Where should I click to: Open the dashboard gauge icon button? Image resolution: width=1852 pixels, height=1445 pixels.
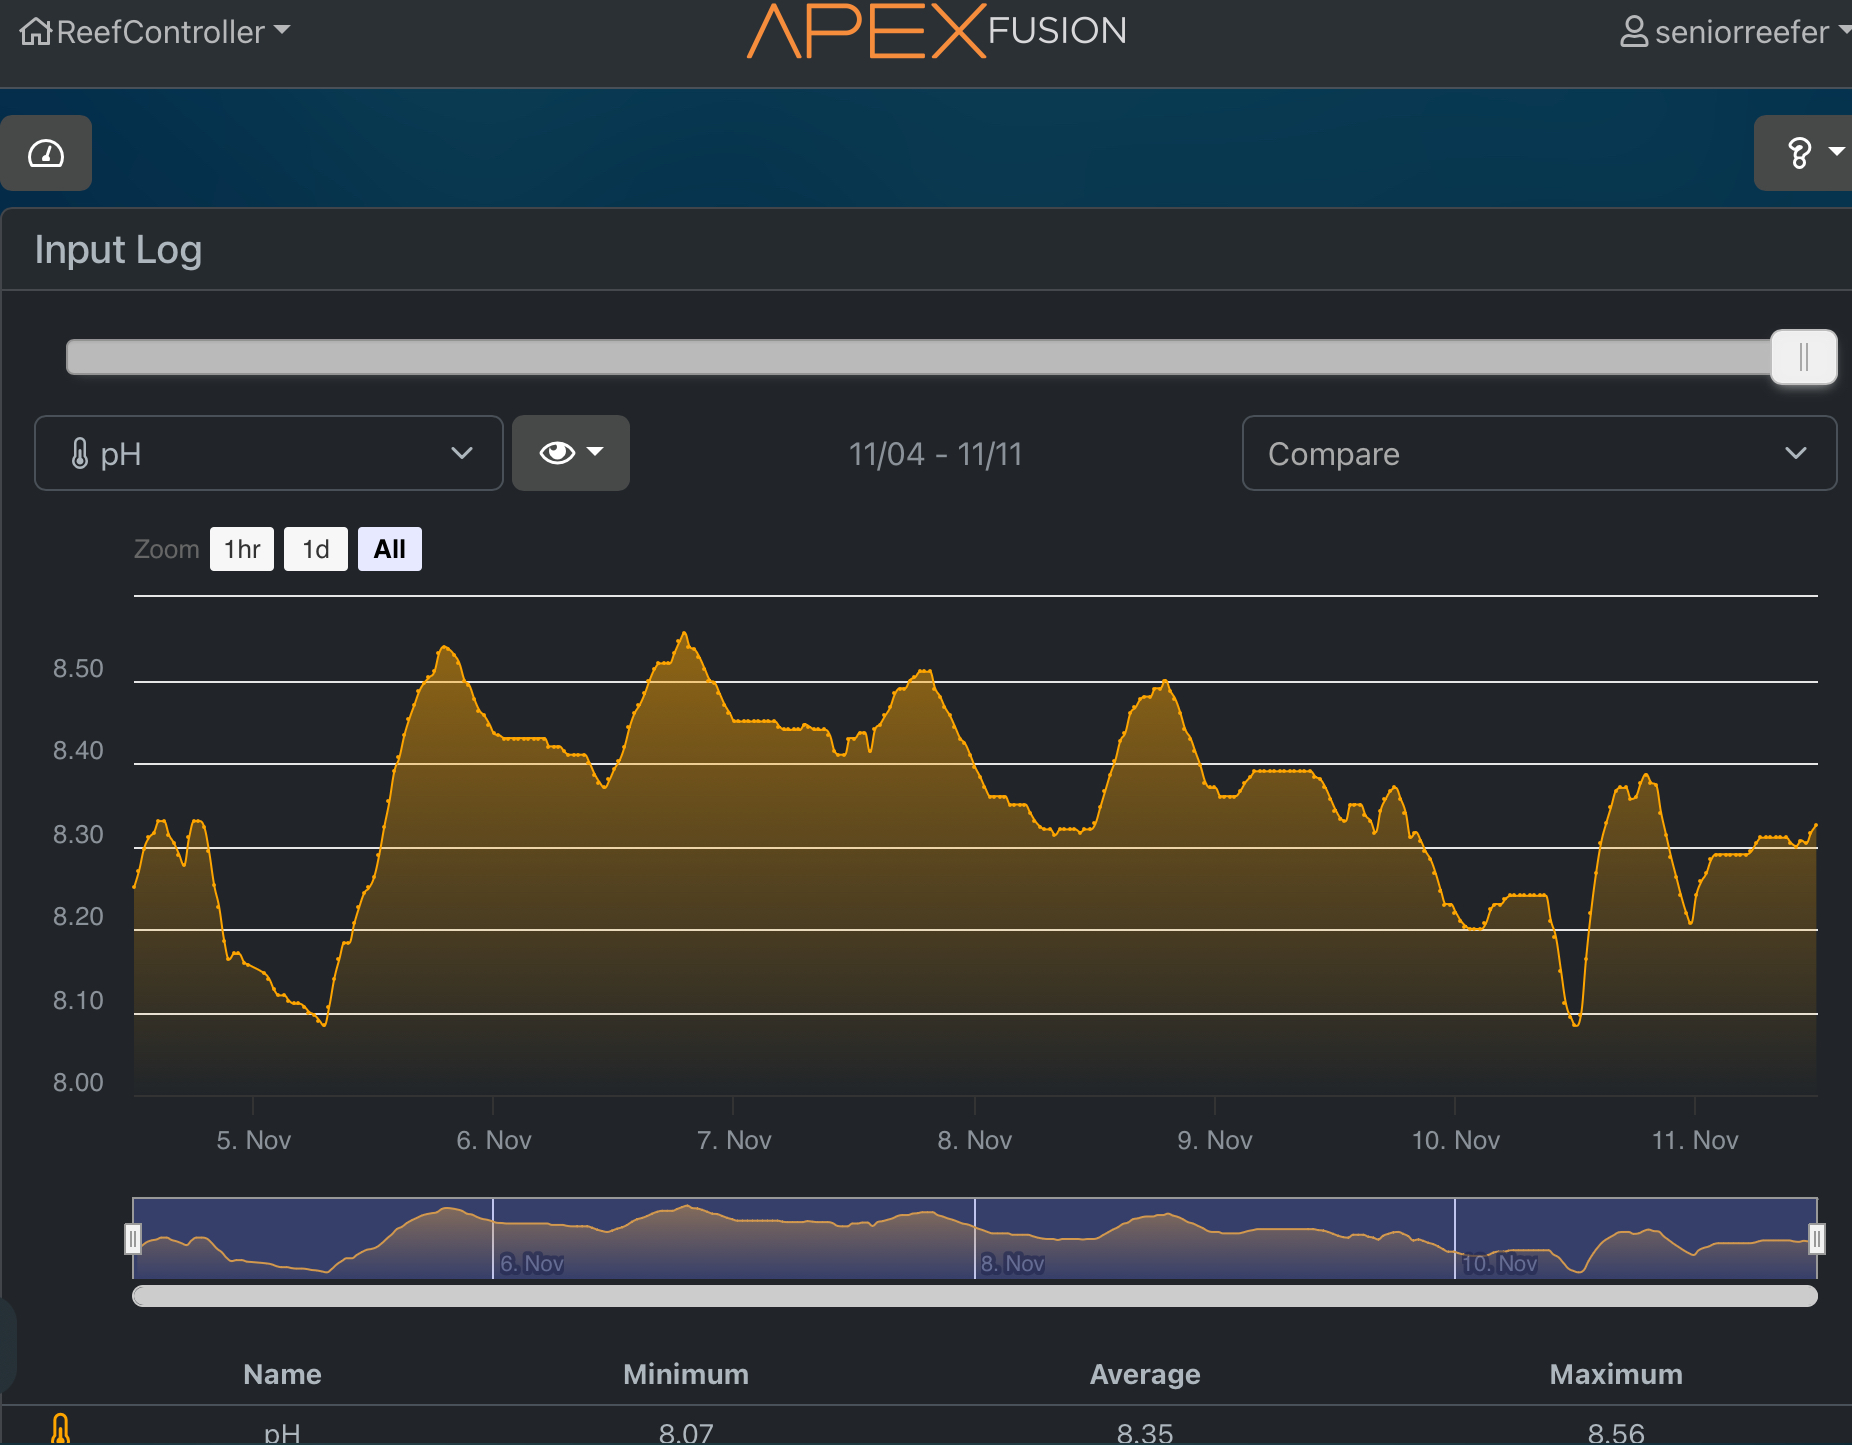point(46,153)
